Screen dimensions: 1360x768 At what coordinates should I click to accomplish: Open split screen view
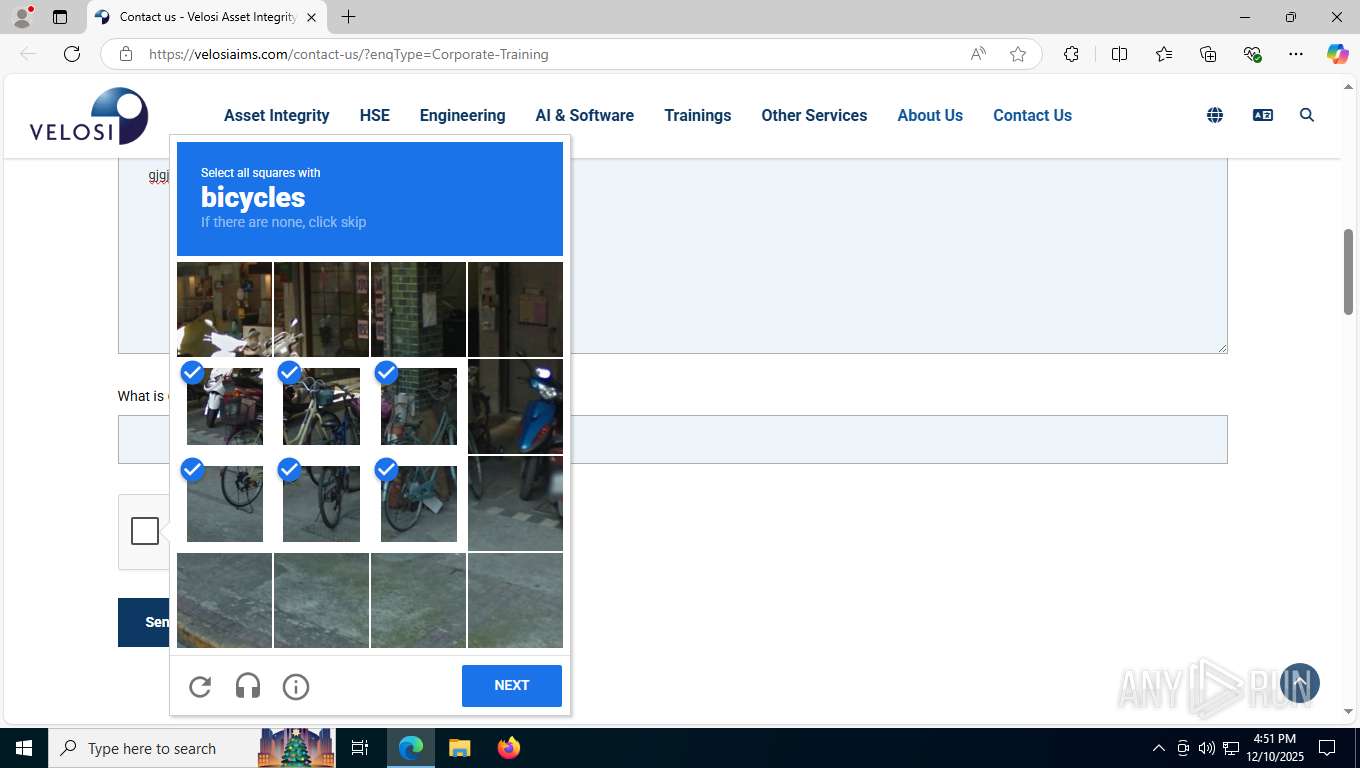[1120, 54]
